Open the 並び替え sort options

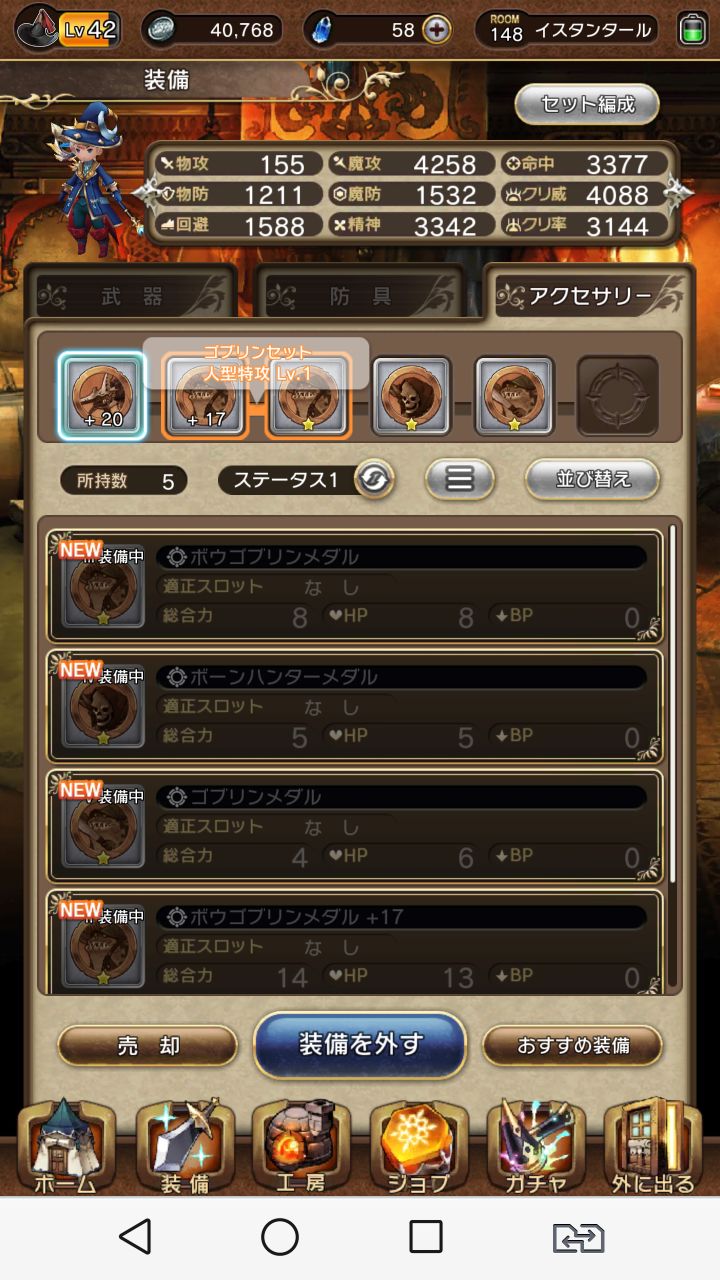(593, 479)
